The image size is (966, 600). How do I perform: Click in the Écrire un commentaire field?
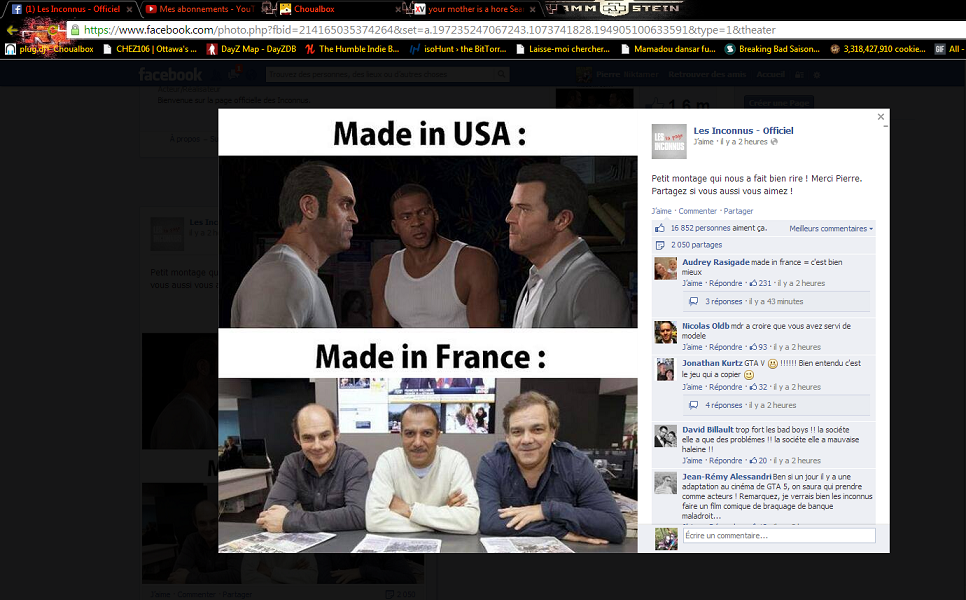coord(778,536)
